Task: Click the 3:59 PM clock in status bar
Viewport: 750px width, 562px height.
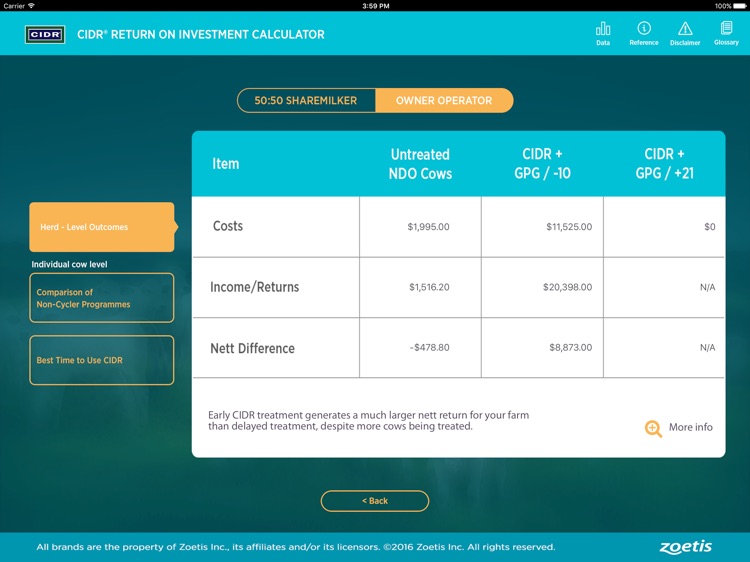Action: point(375,6)
